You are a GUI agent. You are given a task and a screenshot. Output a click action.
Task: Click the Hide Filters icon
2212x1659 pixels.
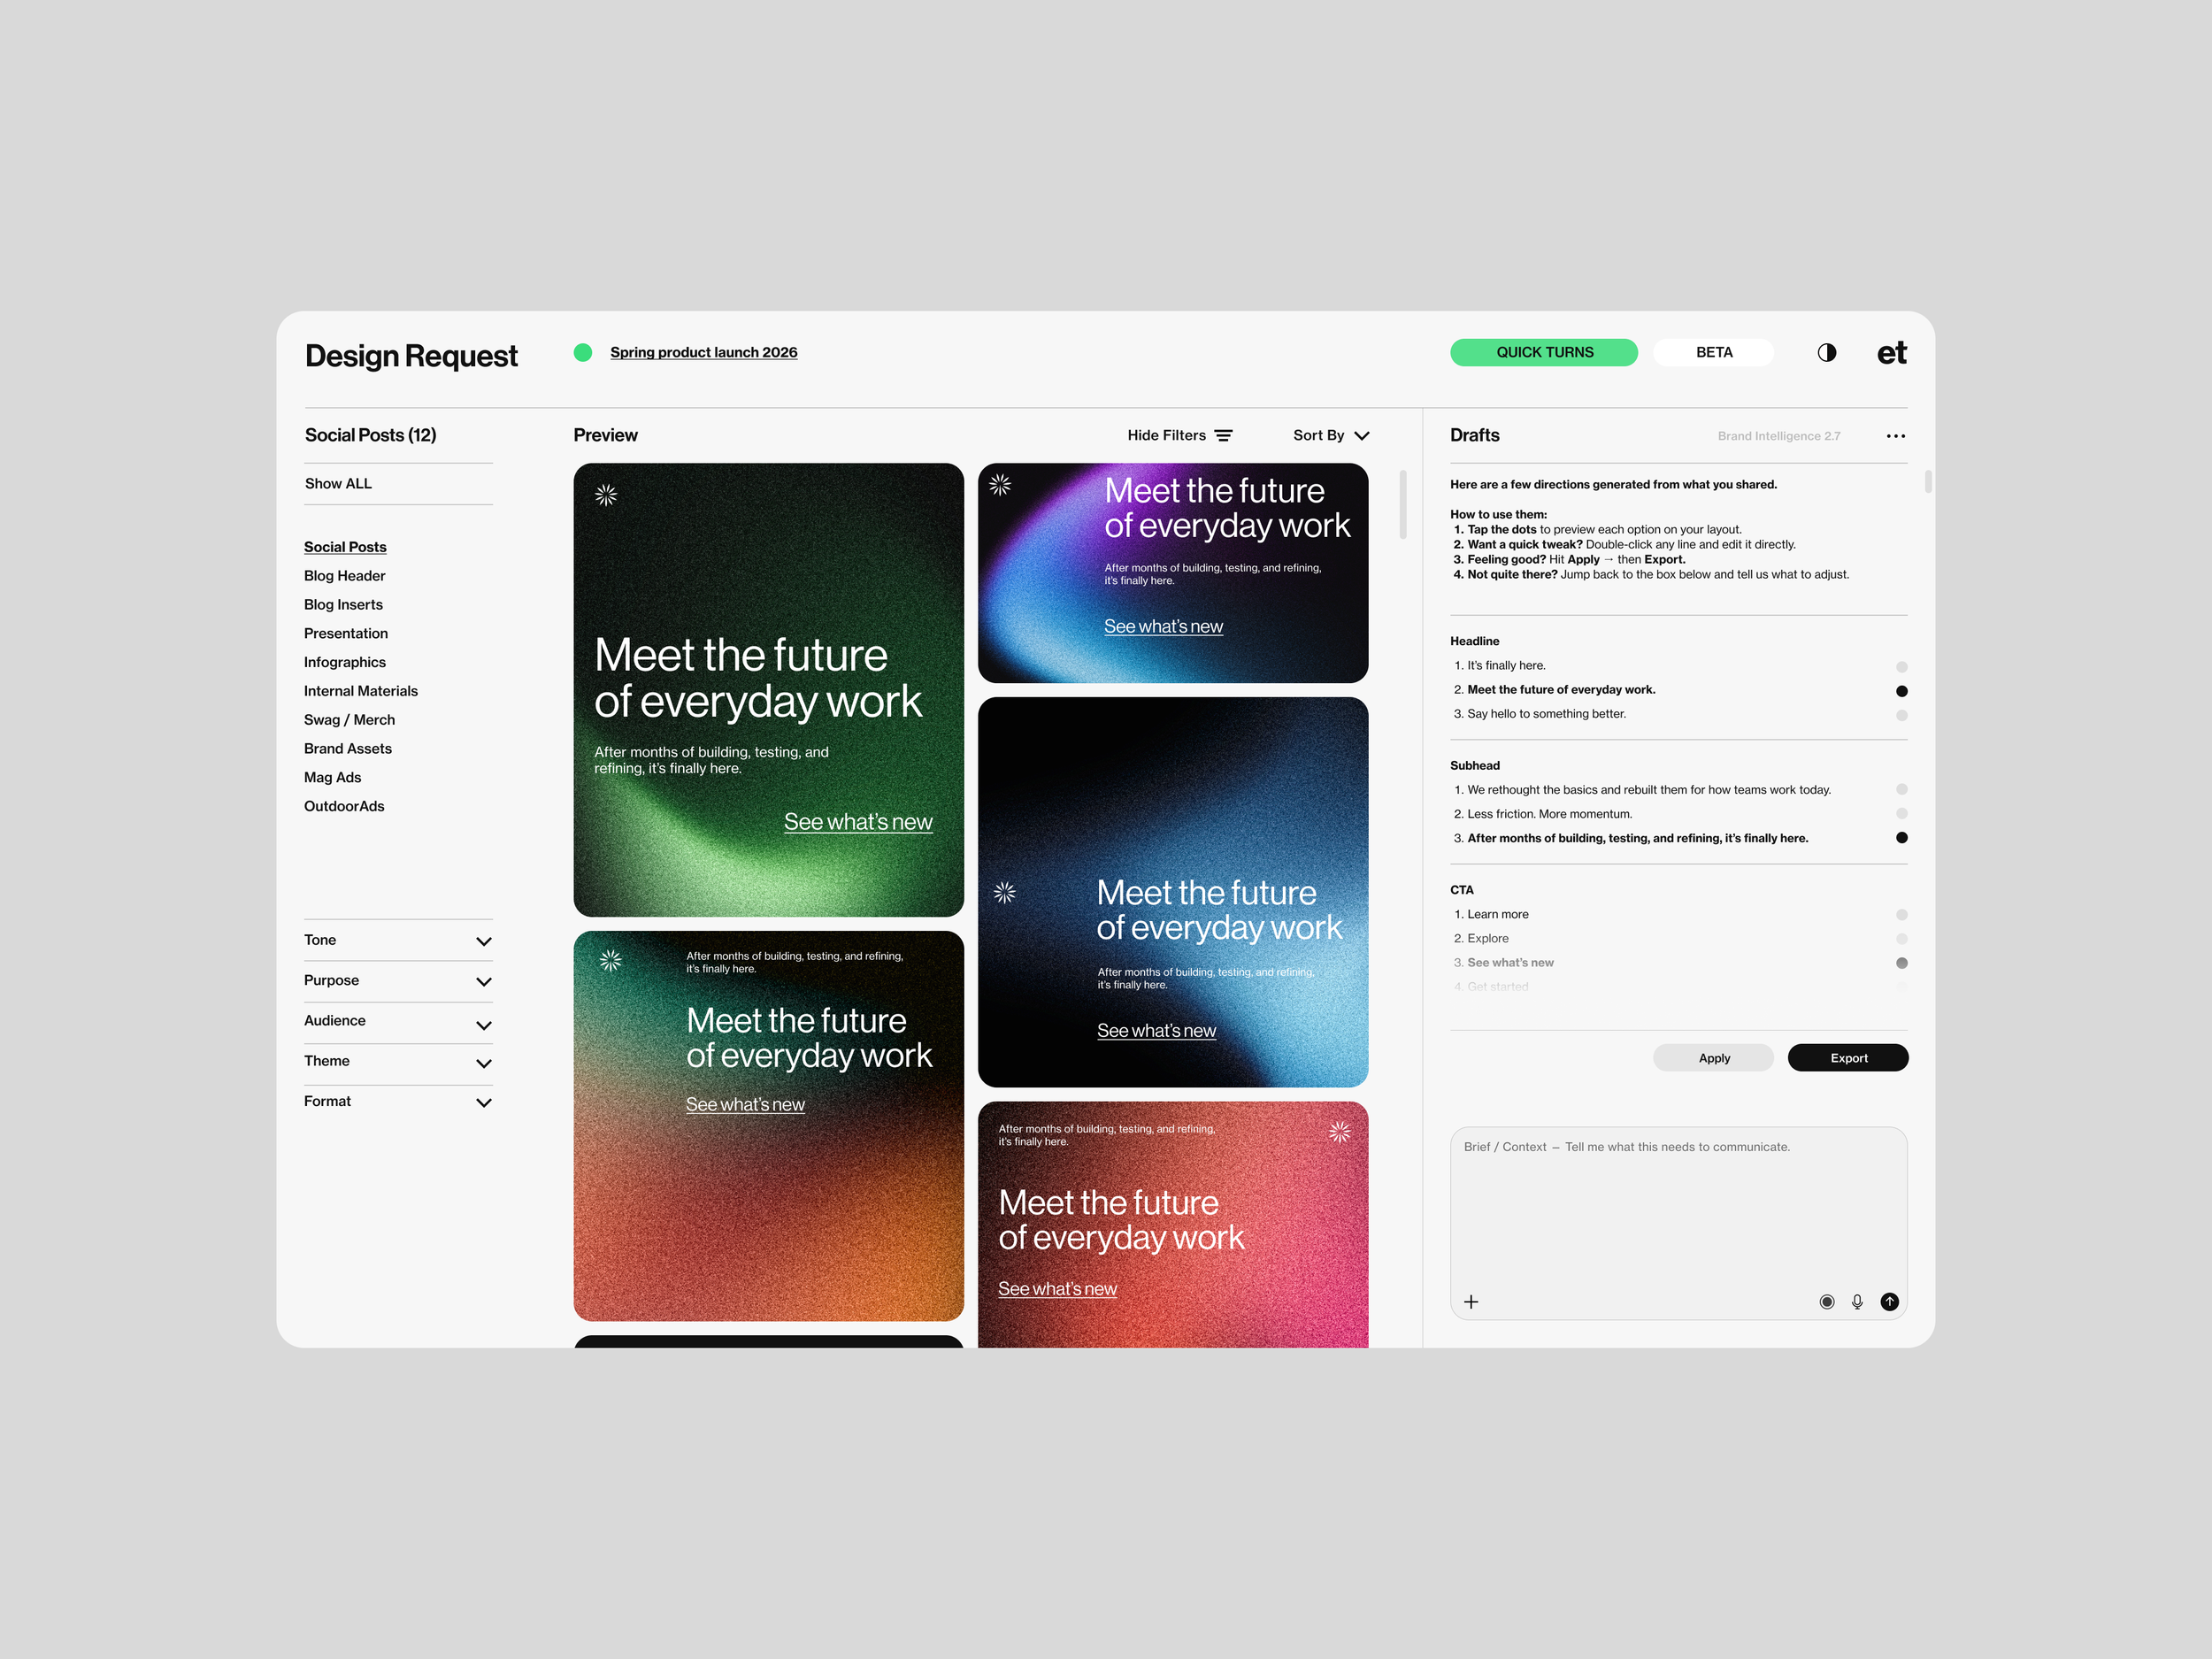[x=1224, y=435]
